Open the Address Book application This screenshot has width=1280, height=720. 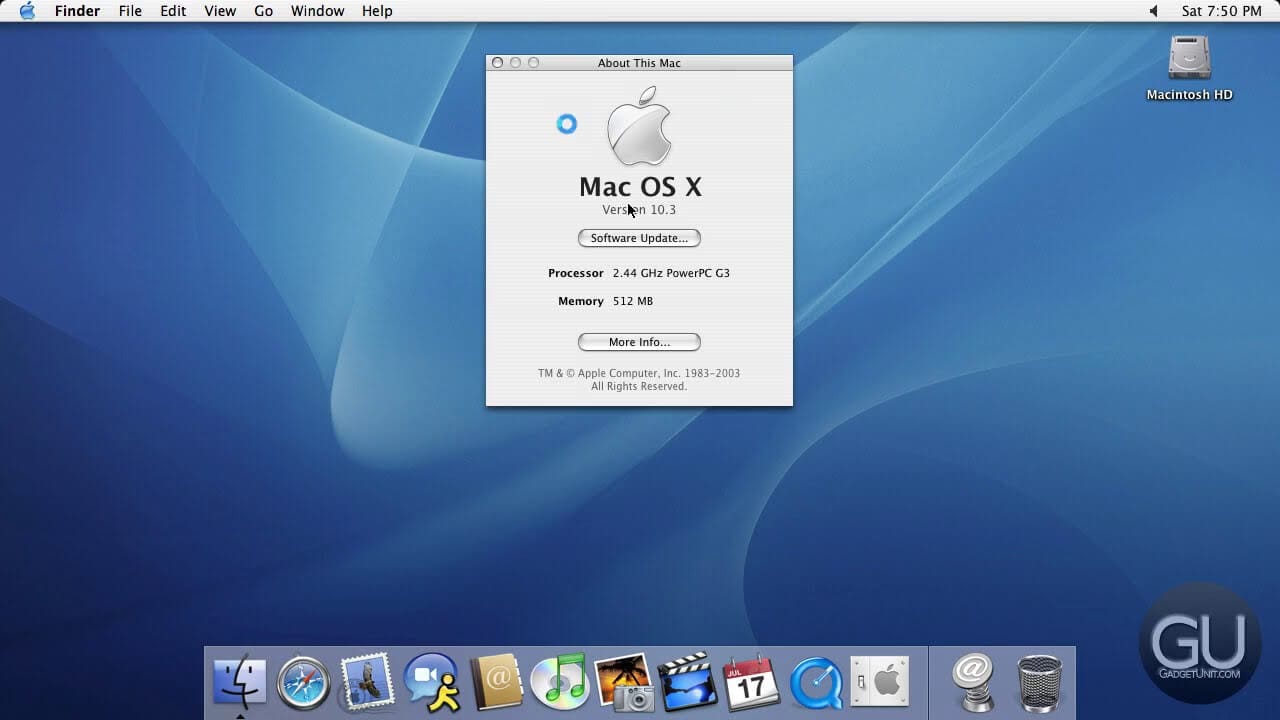pyautogui.click(x=495, y=682)
